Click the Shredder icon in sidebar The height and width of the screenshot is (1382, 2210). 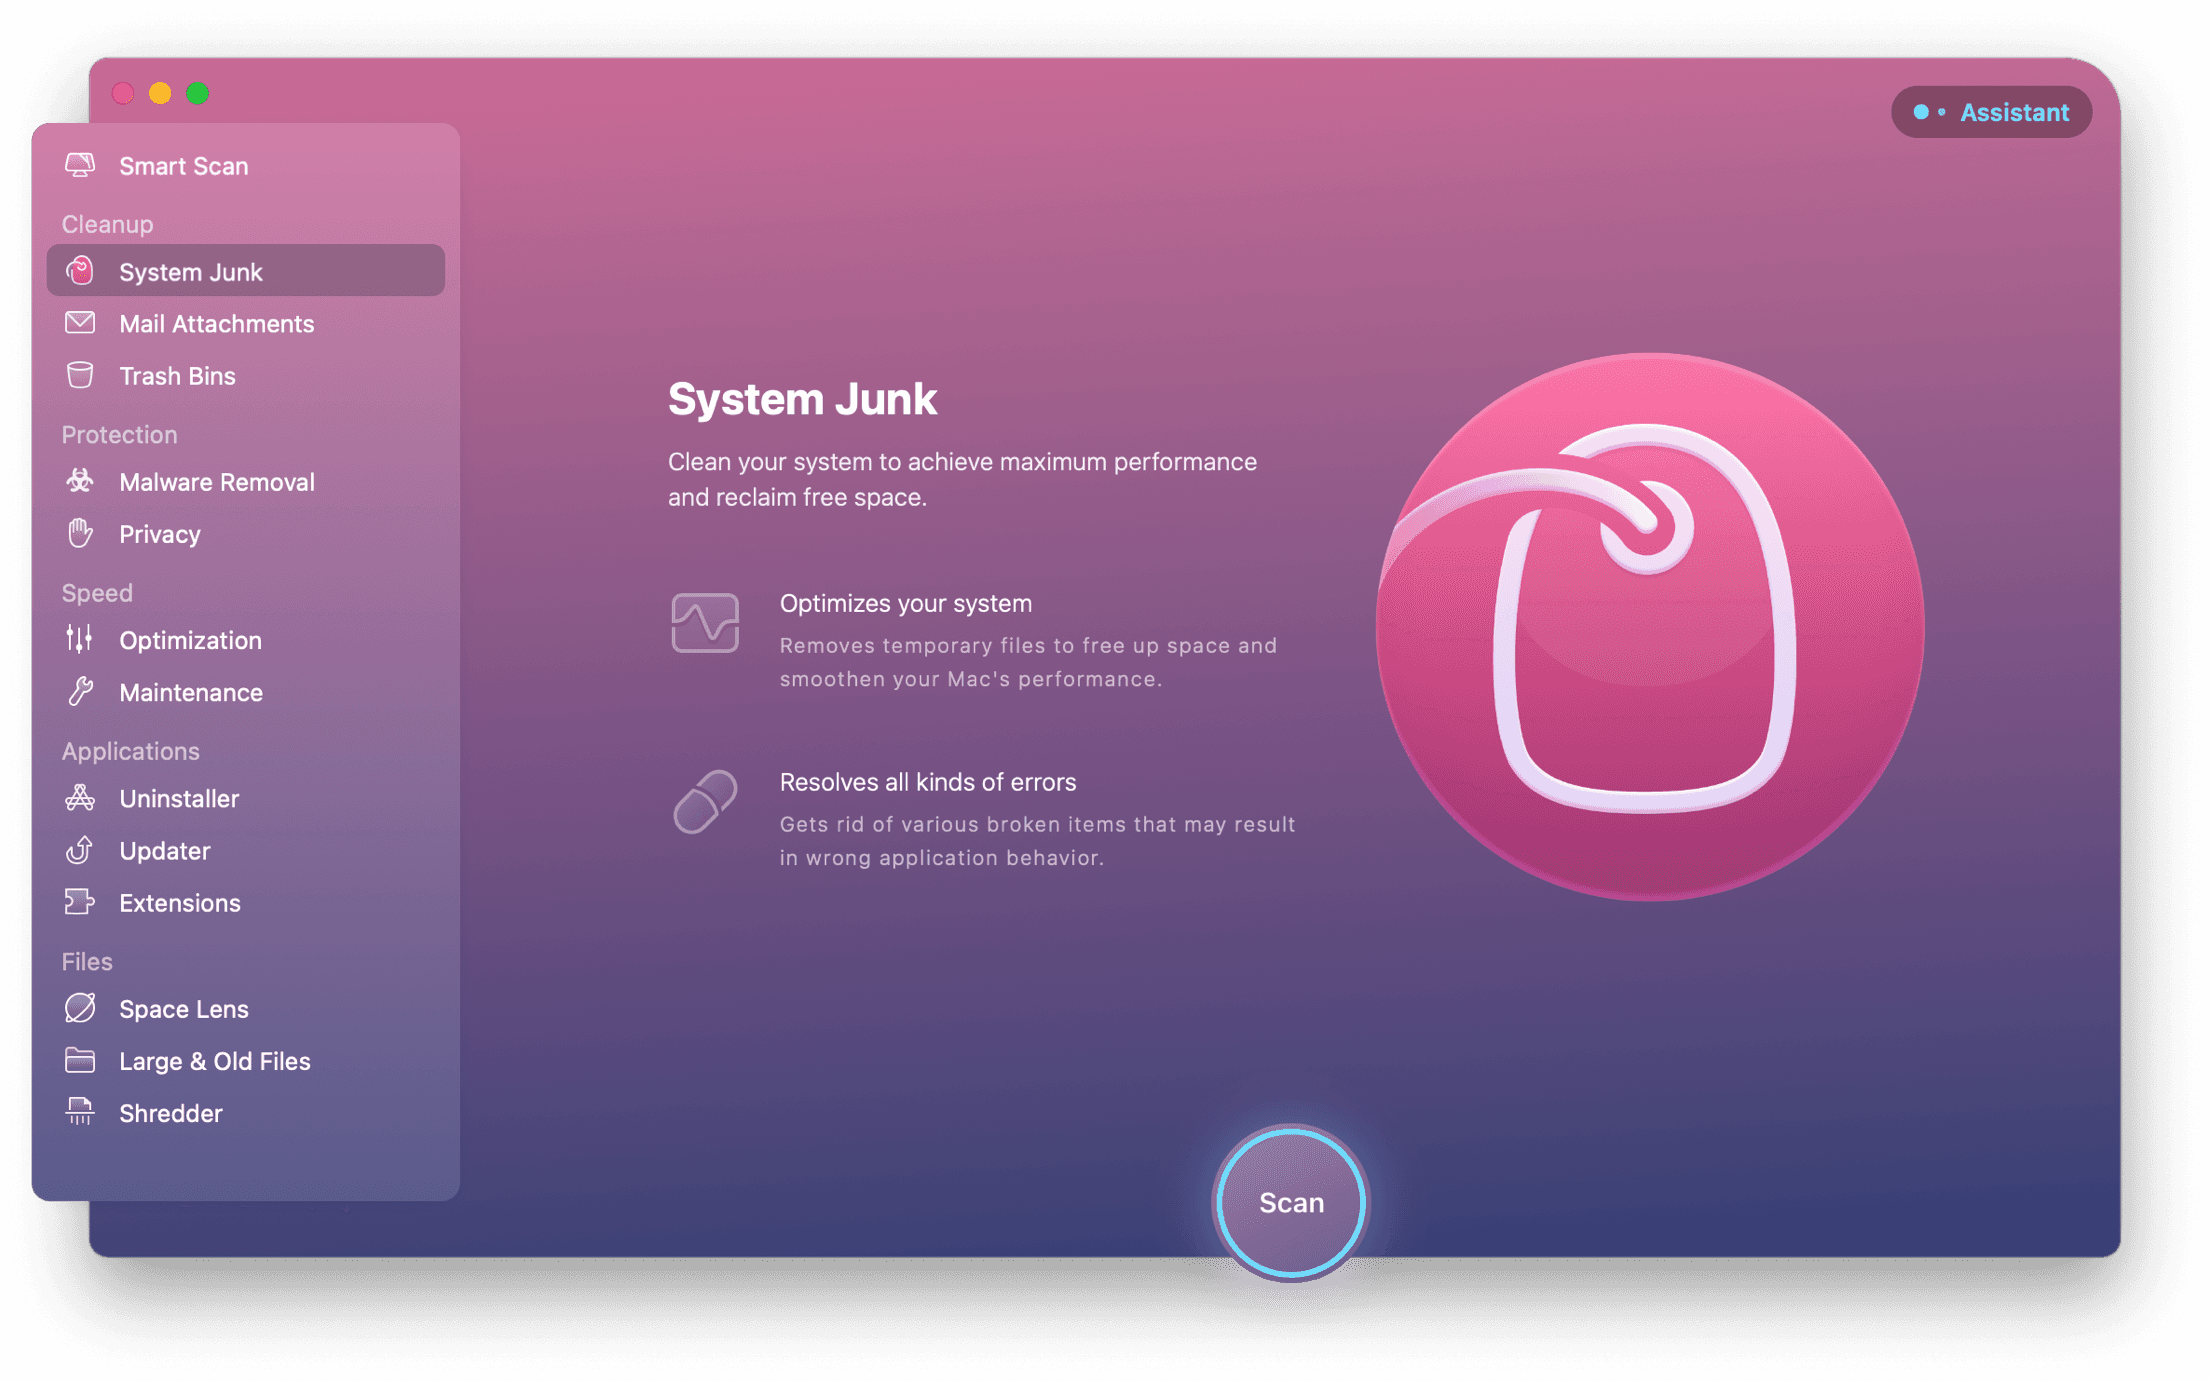pyautogui.click(x=80, y=1112)
